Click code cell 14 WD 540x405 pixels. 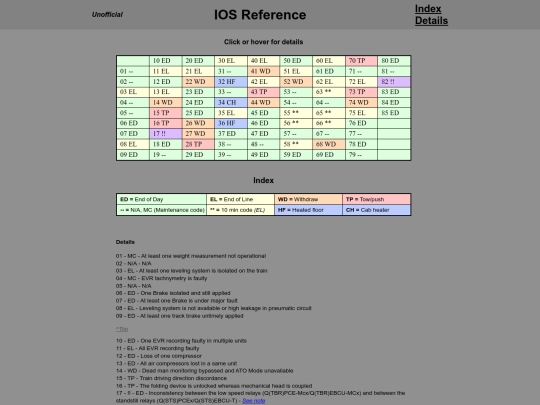[x=166, y=103]
